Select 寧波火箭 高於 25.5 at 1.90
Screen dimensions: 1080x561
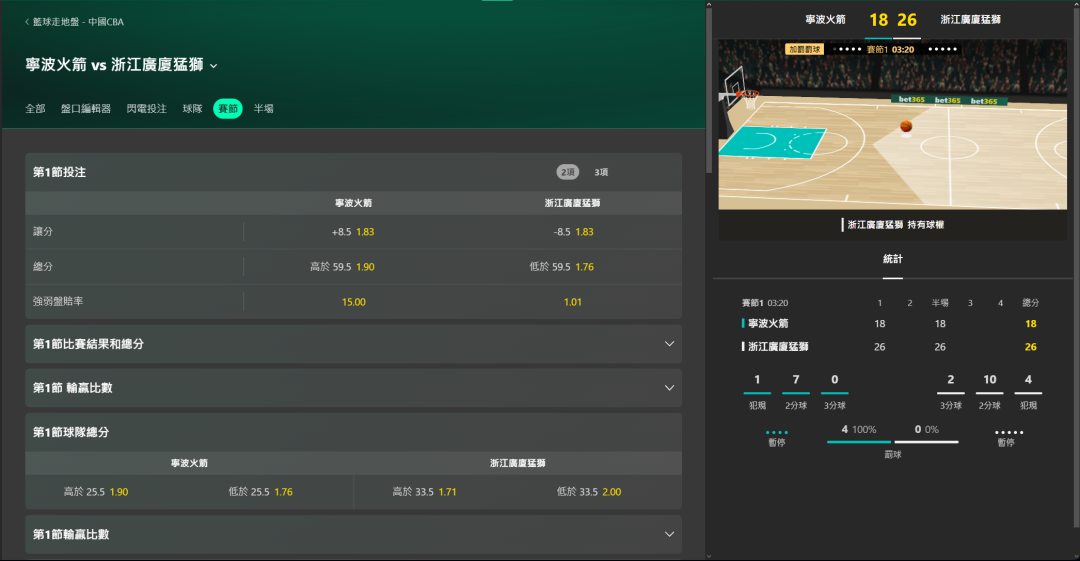point(96,492)
